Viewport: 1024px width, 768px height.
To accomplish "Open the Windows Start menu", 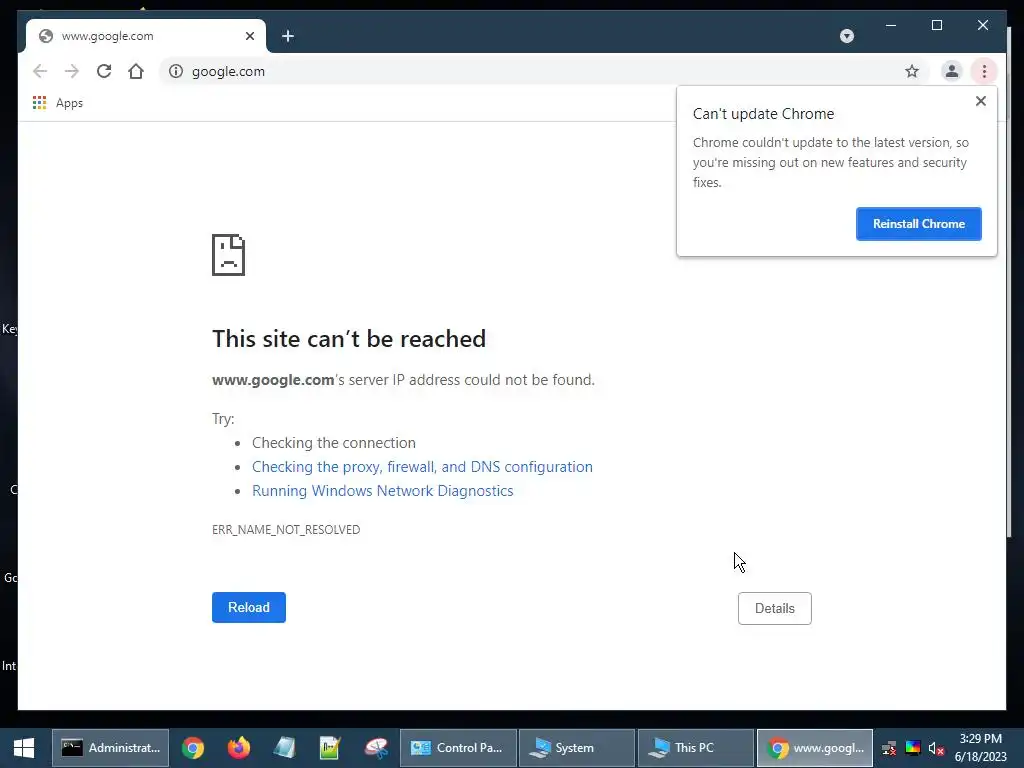I will click(x=24, y=748).
